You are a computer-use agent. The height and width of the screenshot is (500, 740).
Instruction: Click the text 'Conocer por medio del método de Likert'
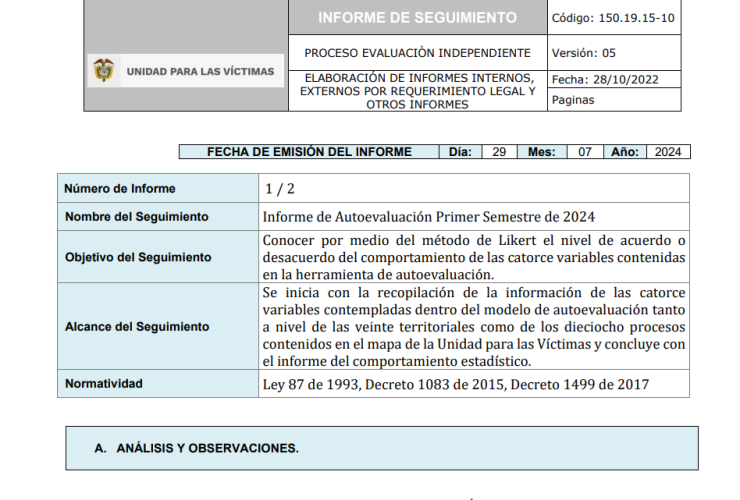point(399,240)
